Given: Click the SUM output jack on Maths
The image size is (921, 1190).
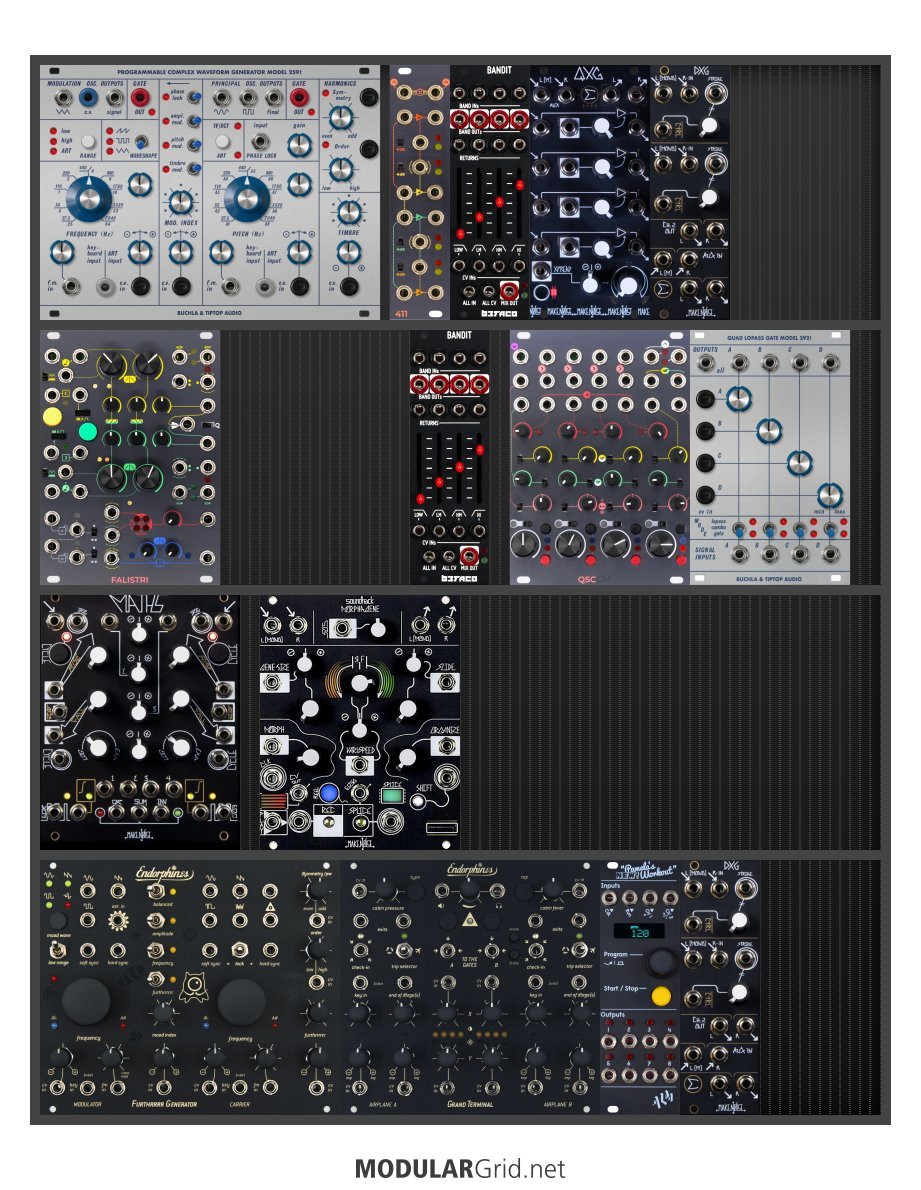Looking at the screenshot, I should [139, 814].
